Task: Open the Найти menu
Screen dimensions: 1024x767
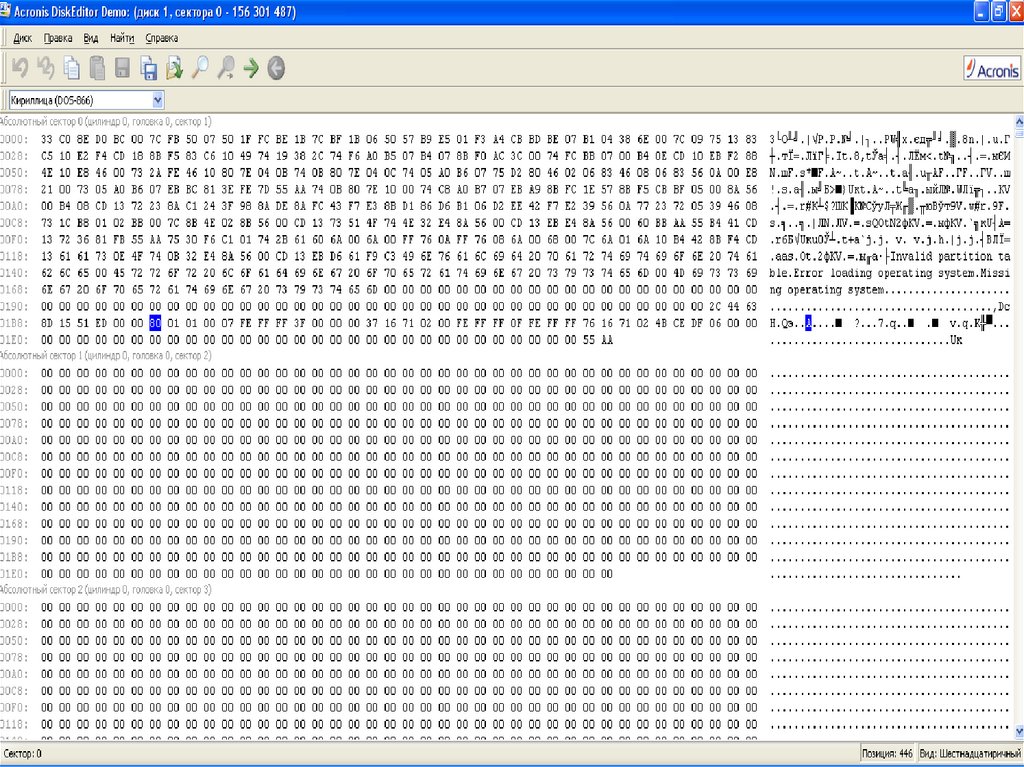Action: click(x=122, y=38)
